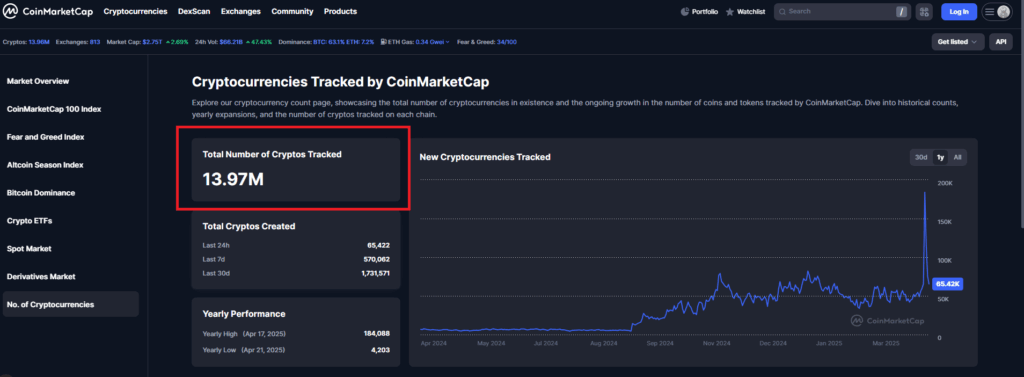Click the CoinMarketCap logo

(48, 12)
